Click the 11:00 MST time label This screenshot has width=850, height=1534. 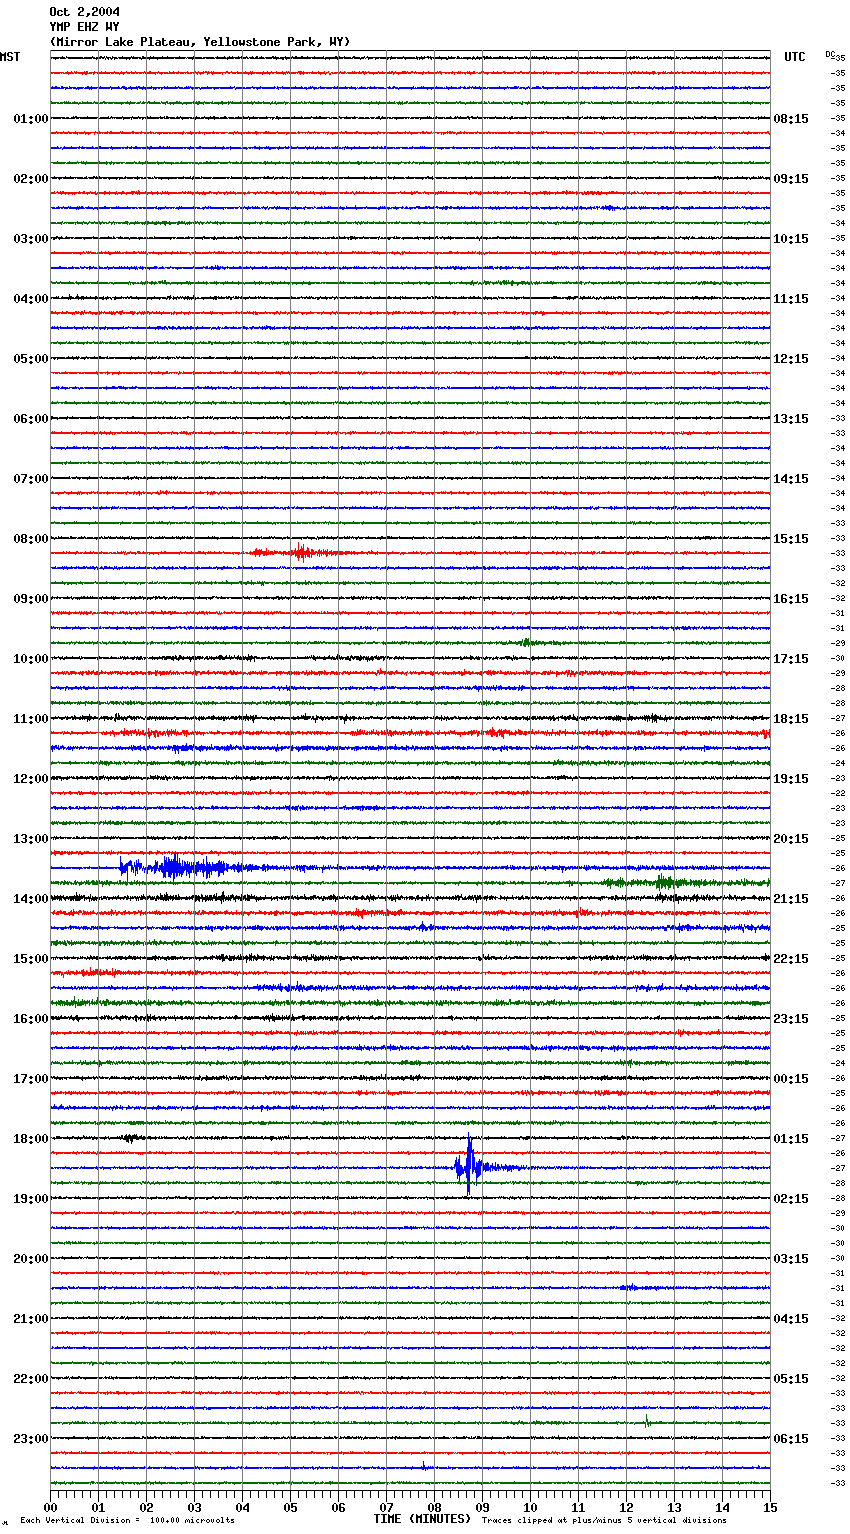click(x=30, y=719)
